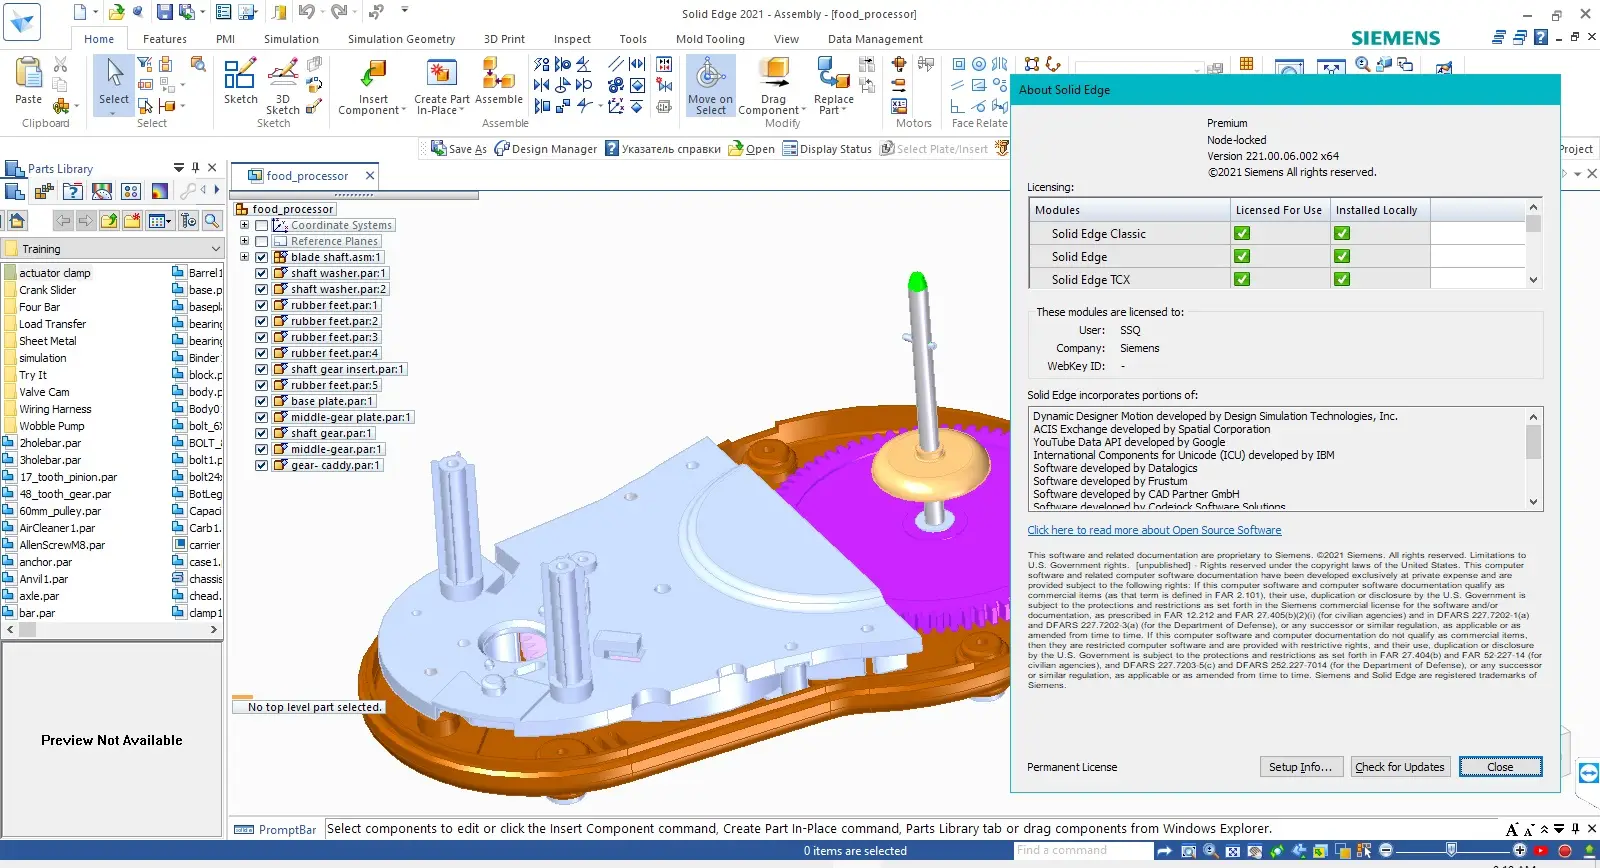
Task: Click Display Status in the toolbar
Action: [827, 149]
